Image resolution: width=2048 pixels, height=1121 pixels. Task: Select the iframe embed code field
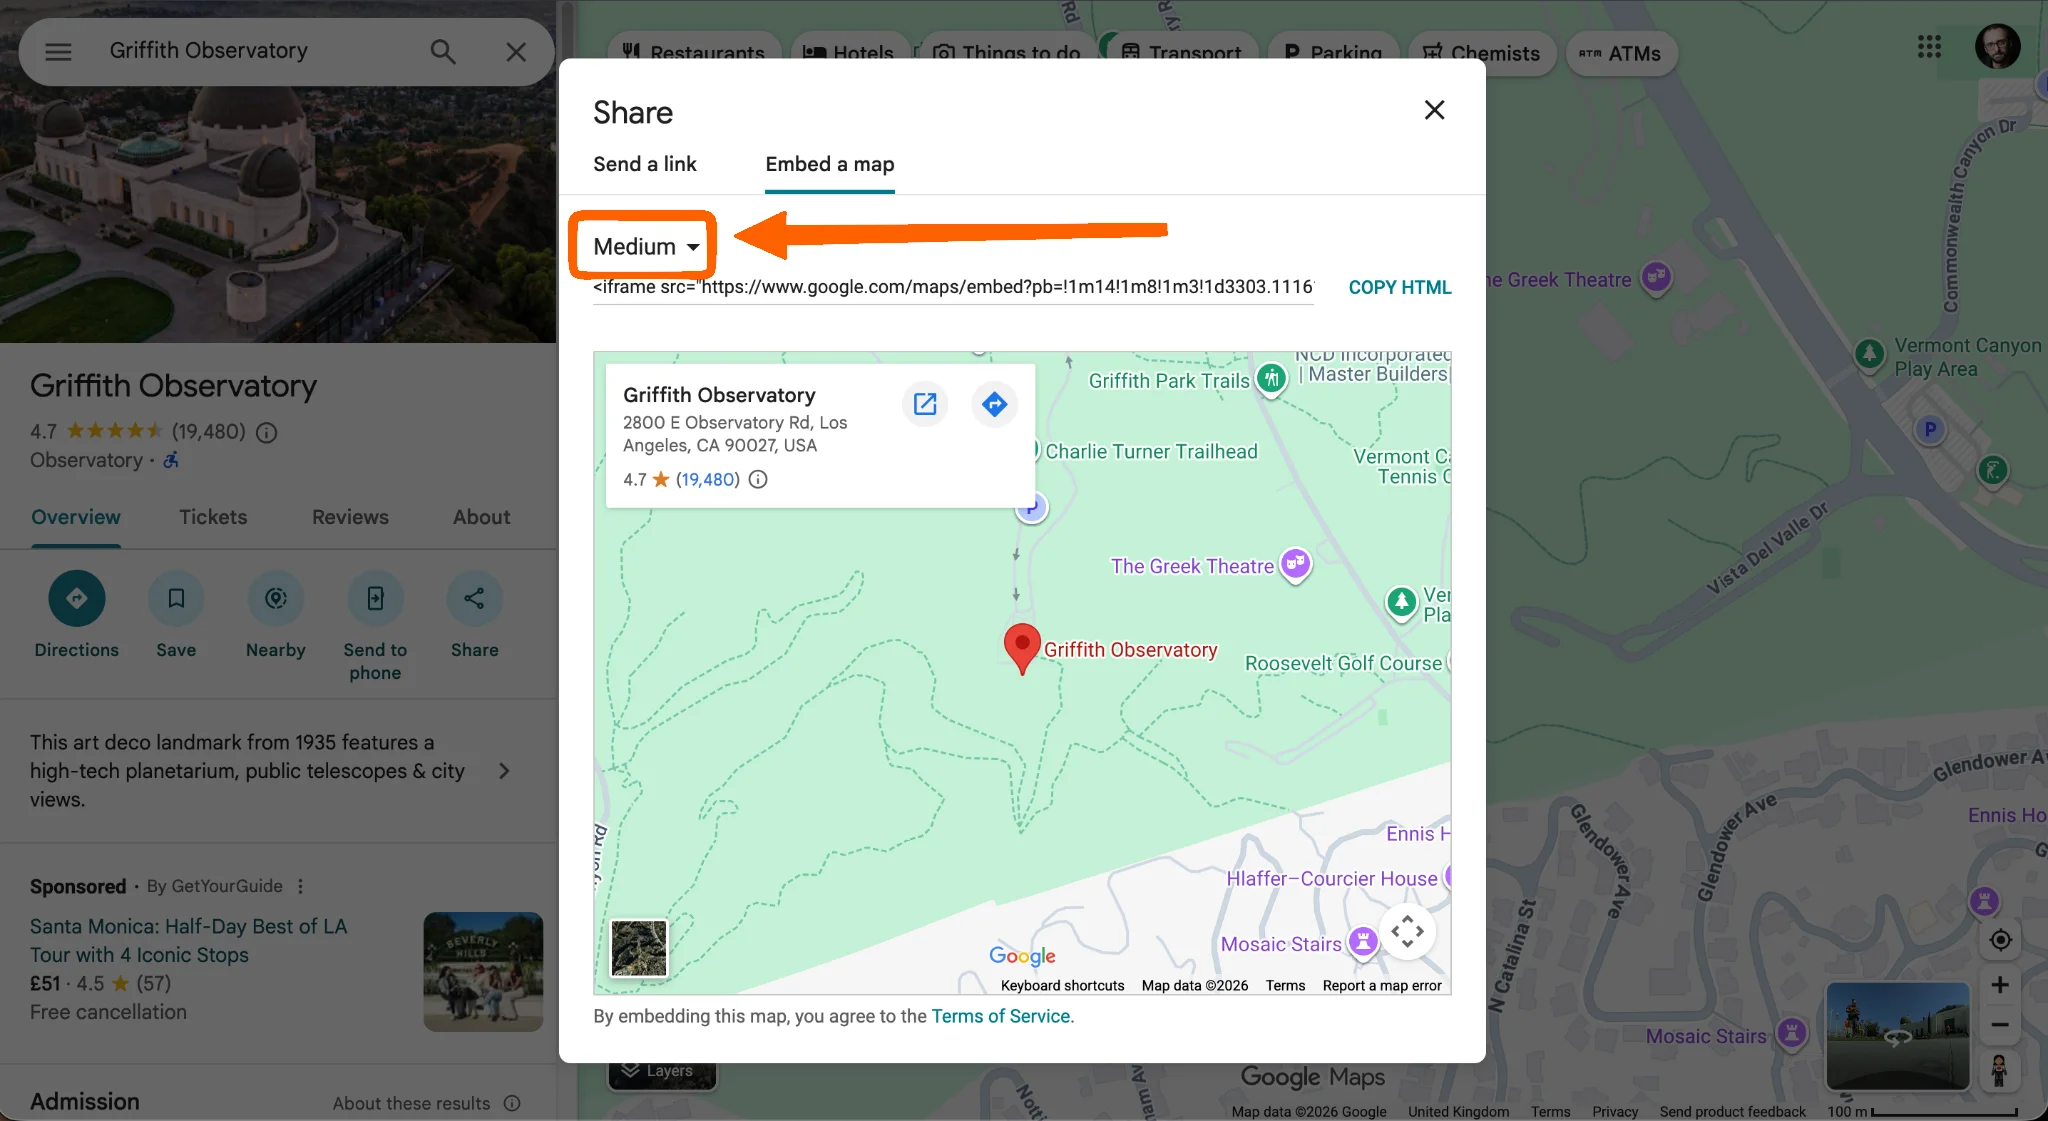point(953,287)
